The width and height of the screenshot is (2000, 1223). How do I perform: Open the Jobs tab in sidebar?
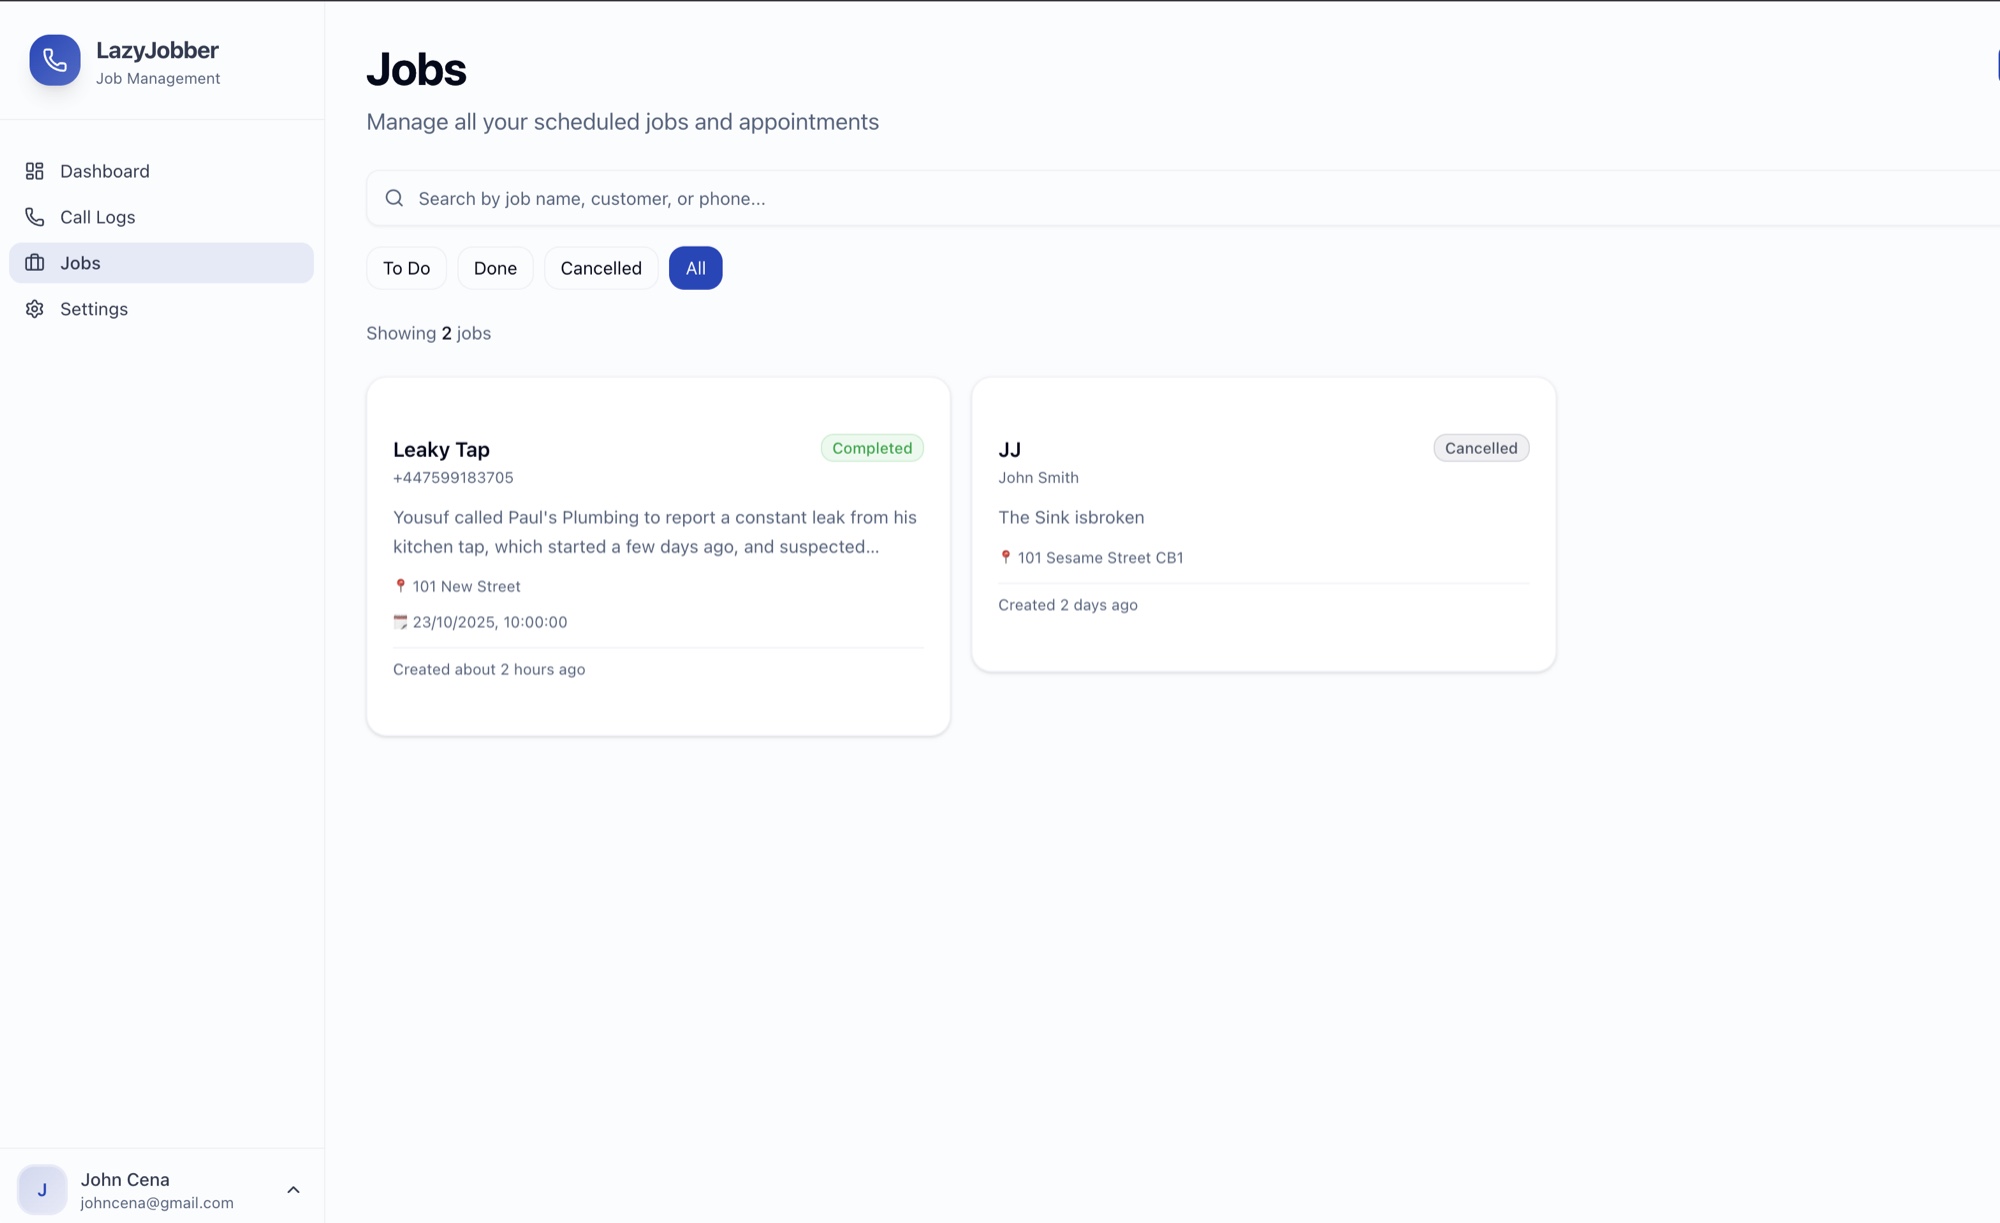80,262
